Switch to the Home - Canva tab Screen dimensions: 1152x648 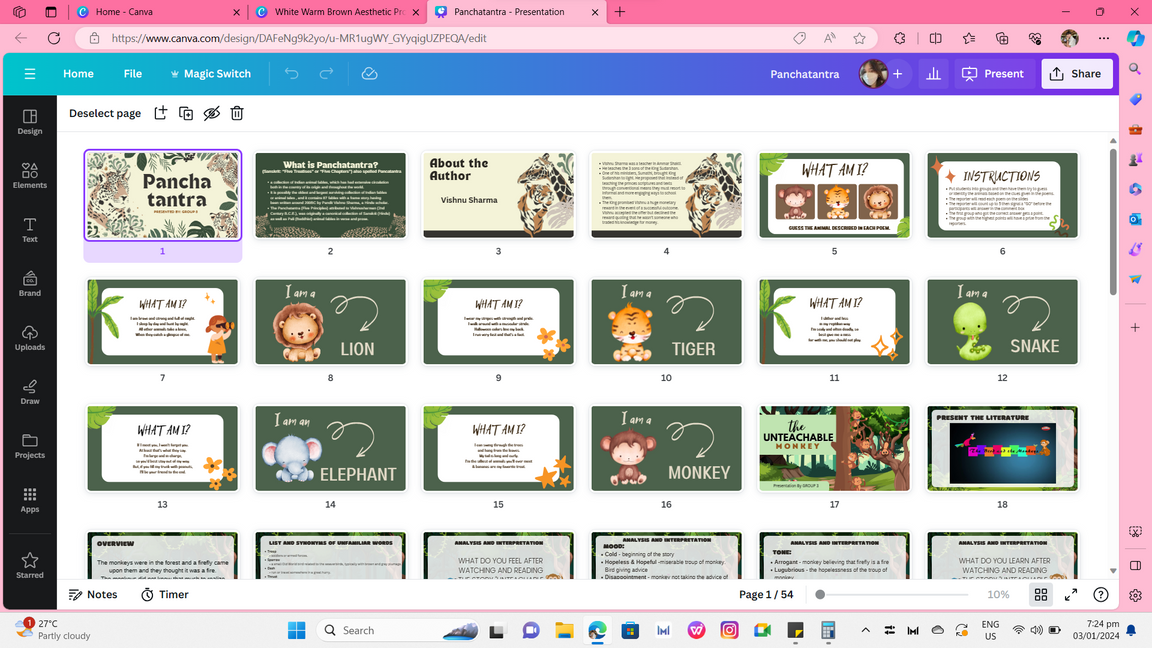point(160,12)
